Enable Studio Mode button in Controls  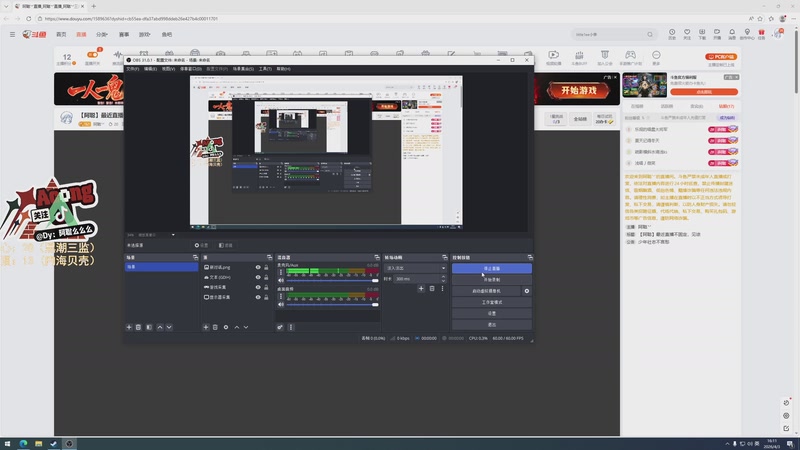[492, 302]
